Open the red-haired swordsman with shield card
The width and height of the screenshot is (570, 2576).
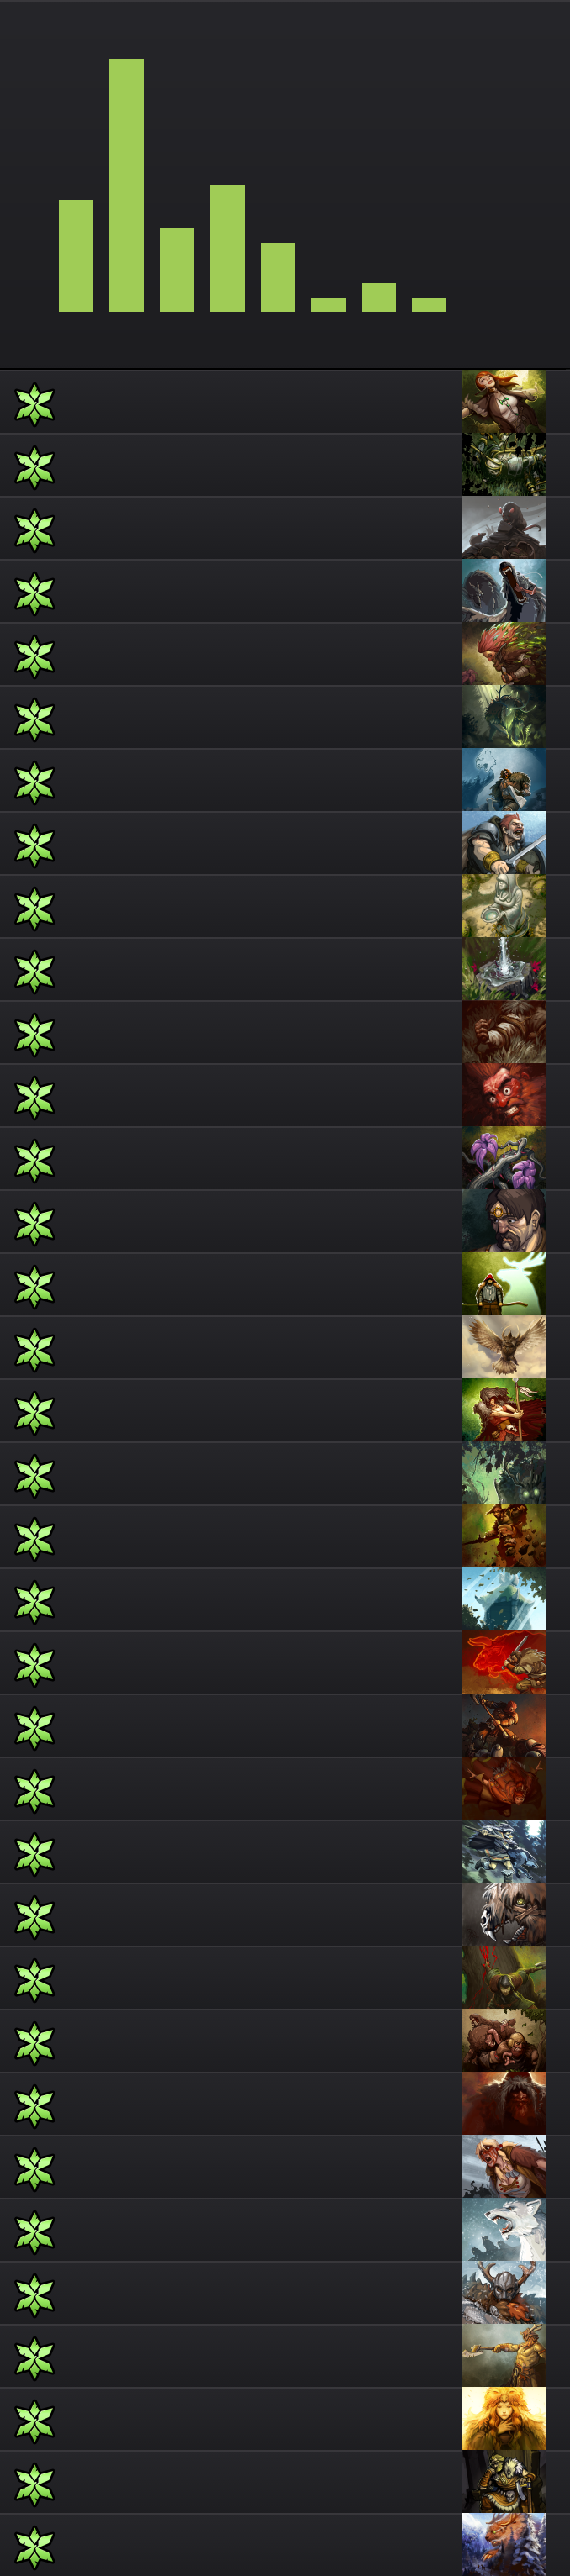pyautogui.click(x=504, y=843)
